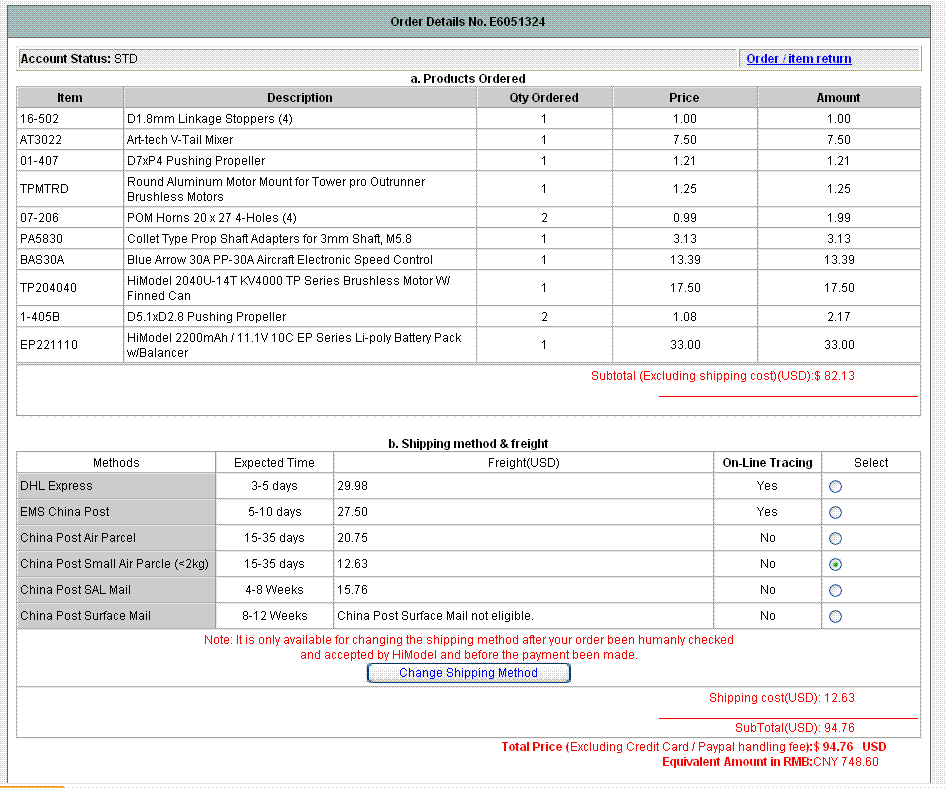The image size is (946, 788).
Task: Click the Description column header
Action: [299, 98]
